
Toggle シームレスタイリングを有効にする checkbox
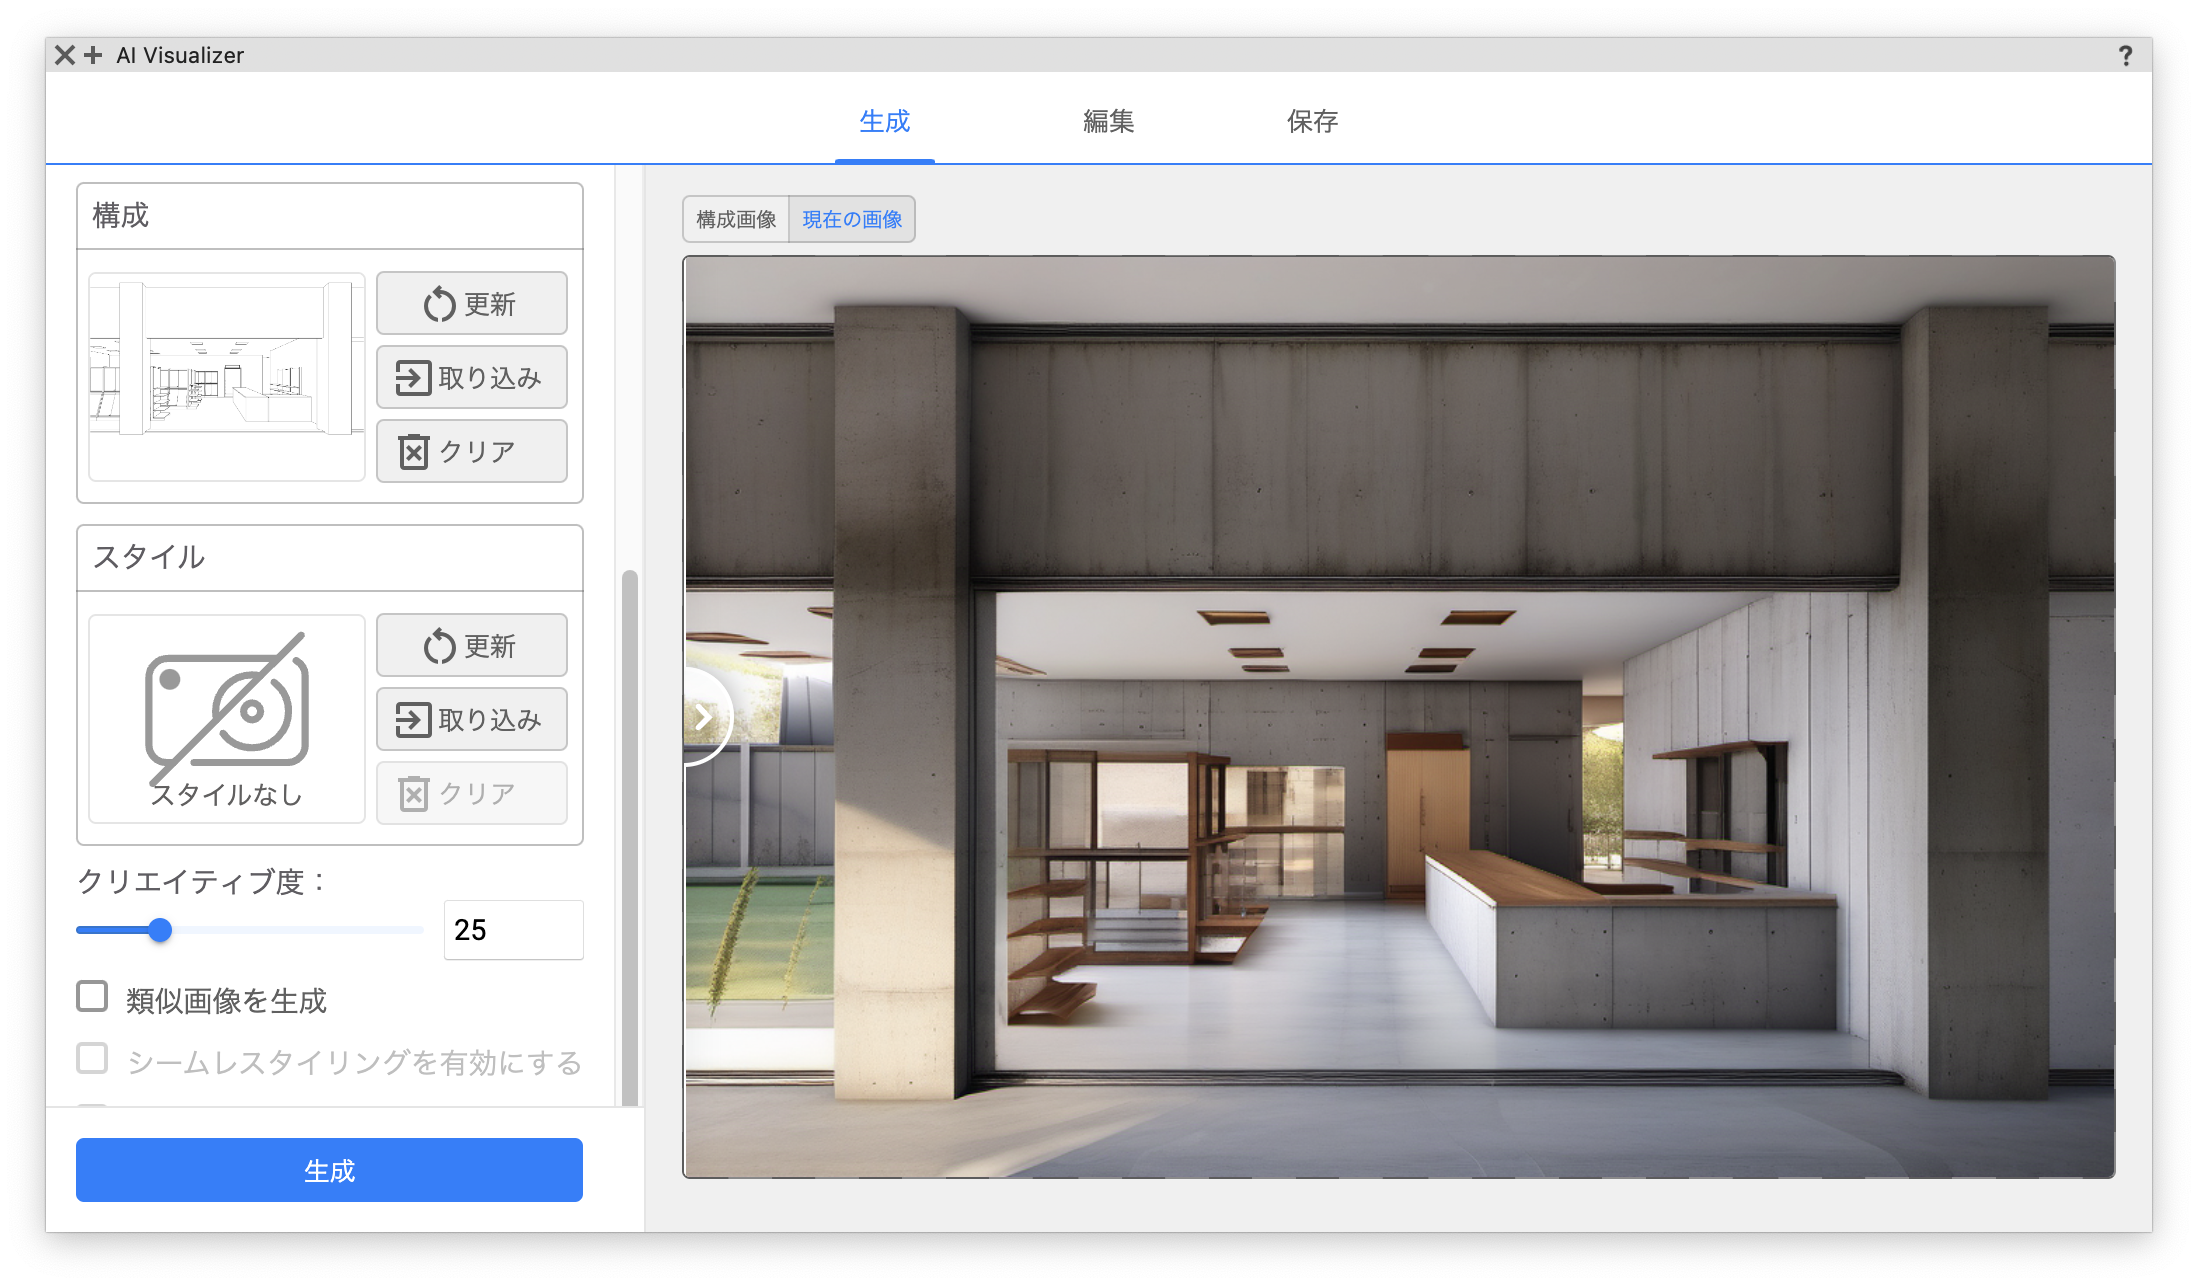point(93,1059)
